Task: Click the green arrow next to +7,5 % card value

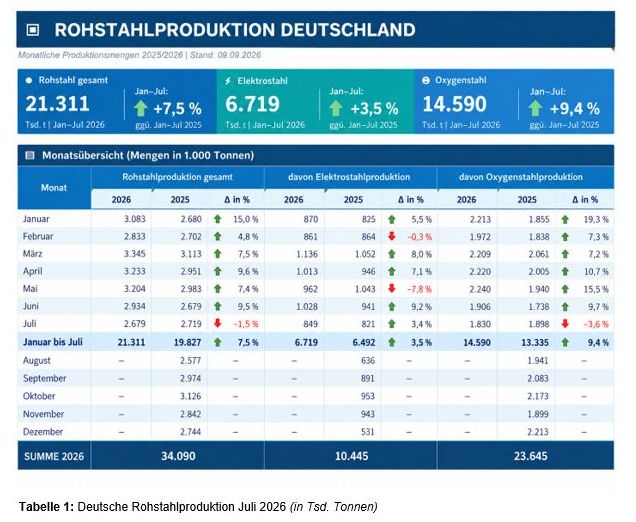Action: [141, 109]
